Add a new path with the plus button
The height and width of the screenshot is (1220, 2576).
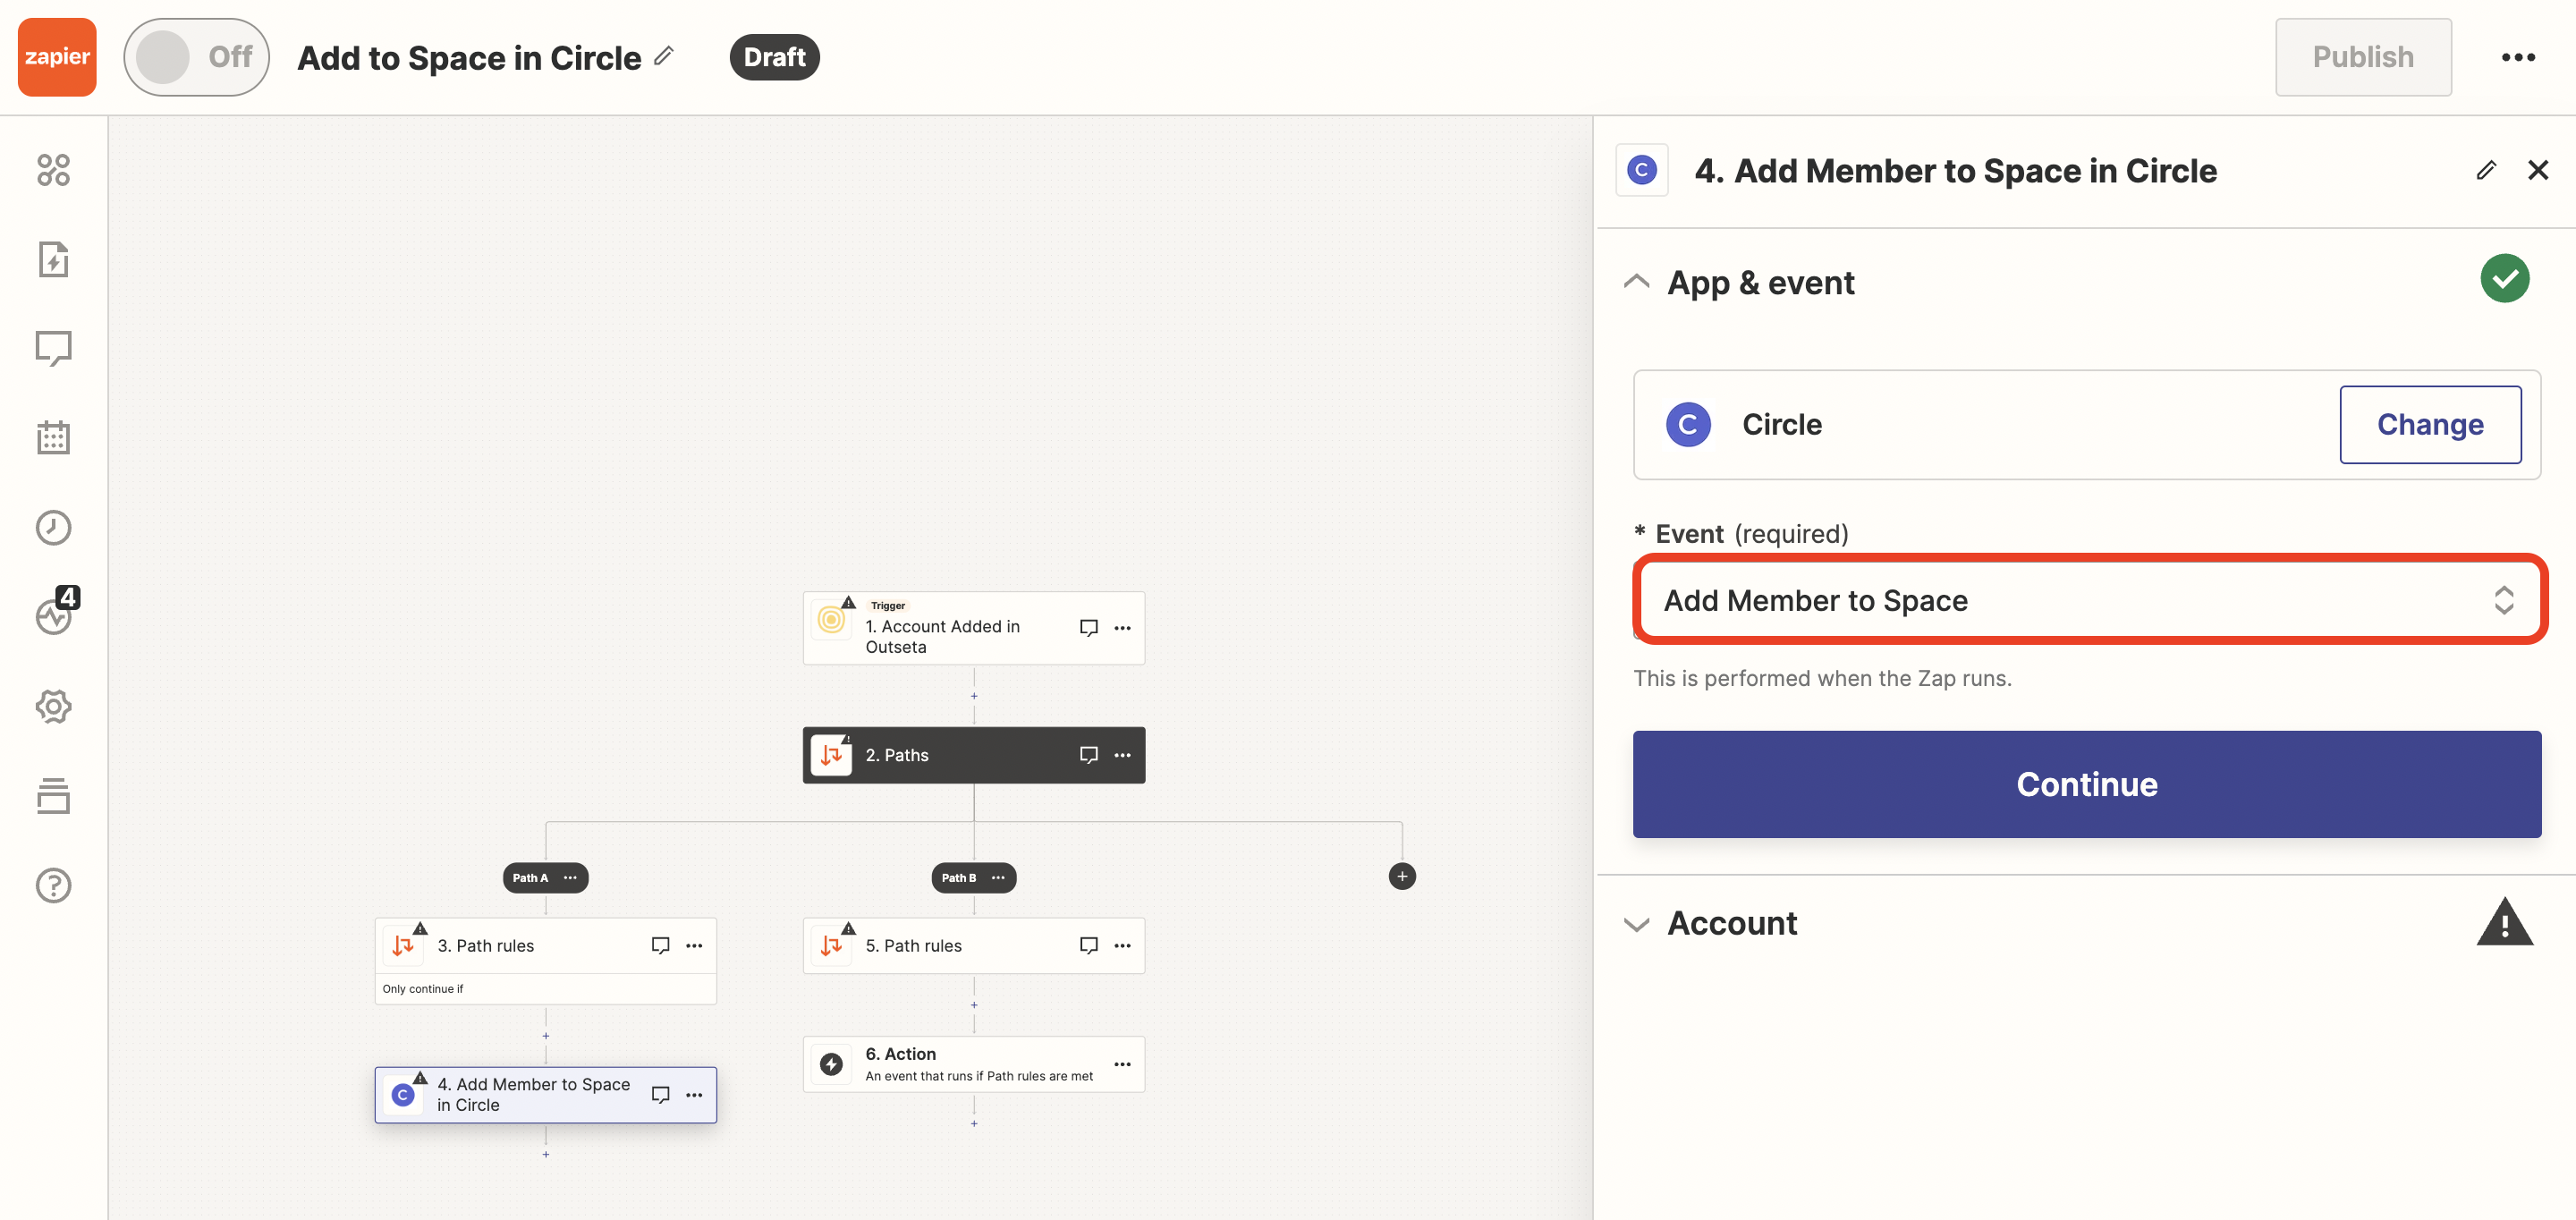pyautogui.click(x=1401, y=876)
